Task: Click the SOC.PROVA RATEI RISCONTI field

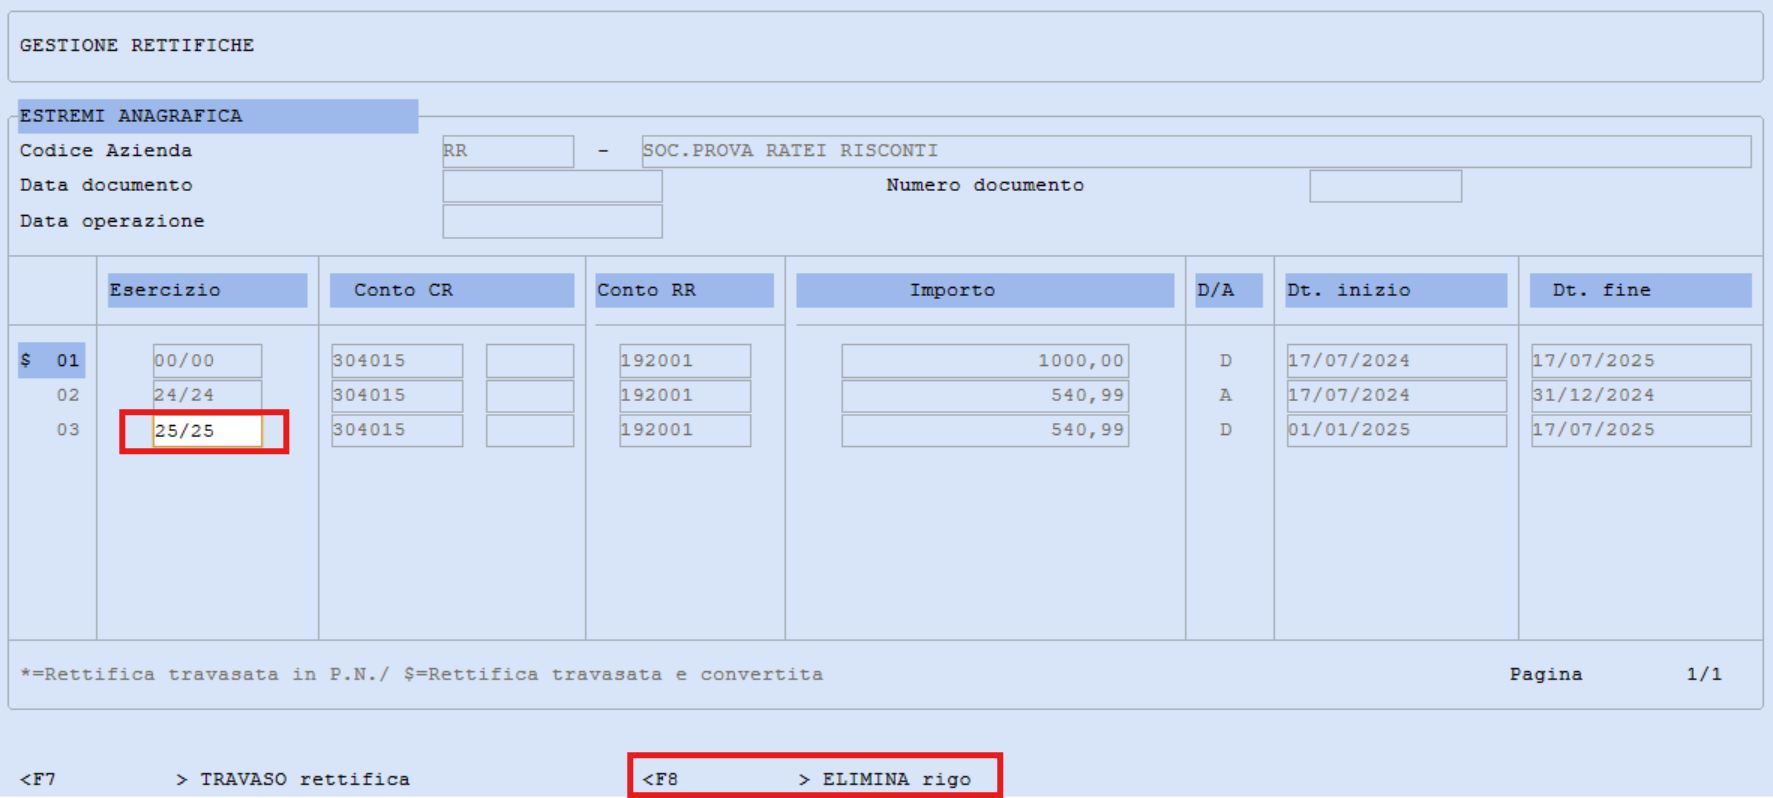Action: coord(1196,151)
